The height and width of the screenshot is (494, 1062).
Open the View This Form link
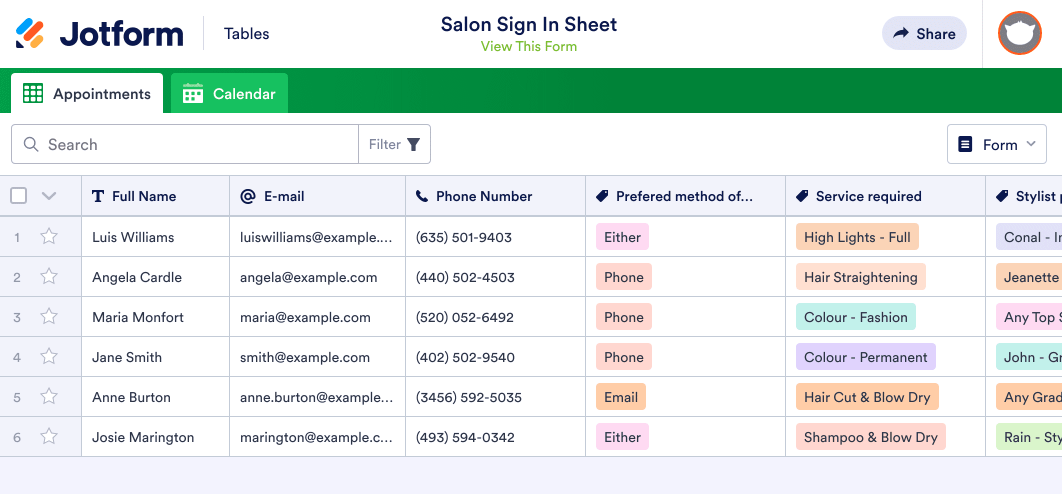click(x=528, y=46)
